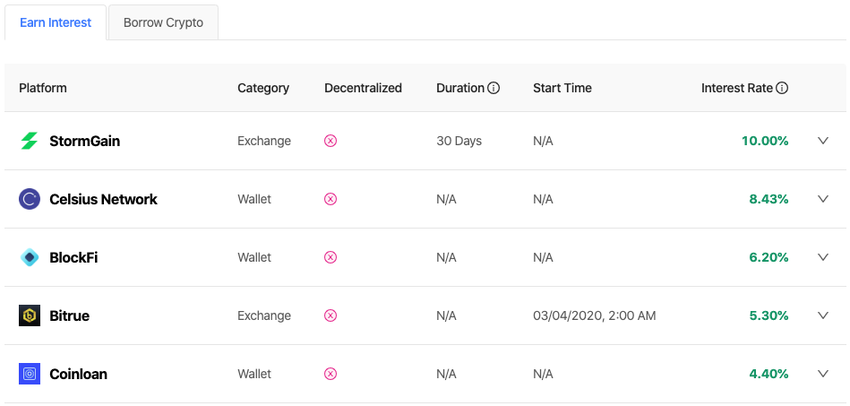Sort by the Platform column header
Screen dimensions: 850x406
tap(43, 88)
